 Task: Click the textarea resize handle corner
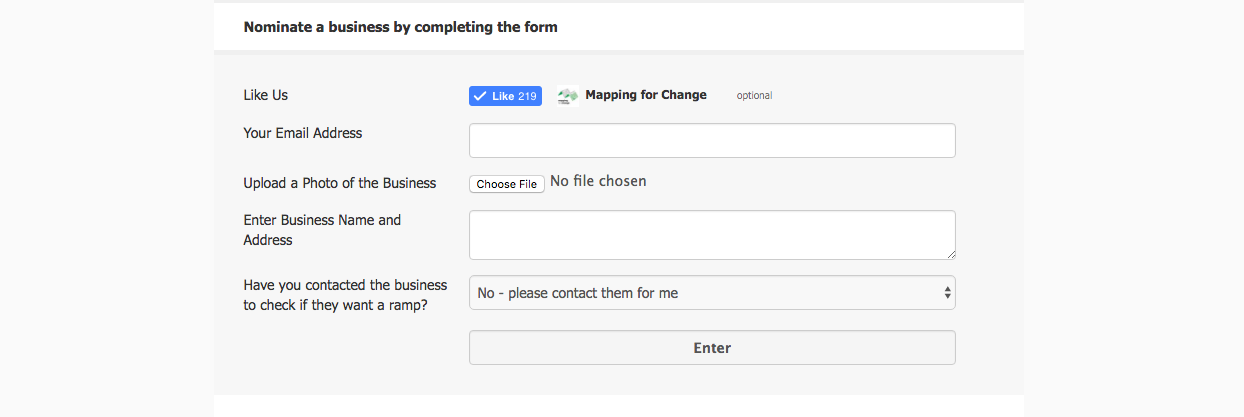coord(951,255)
